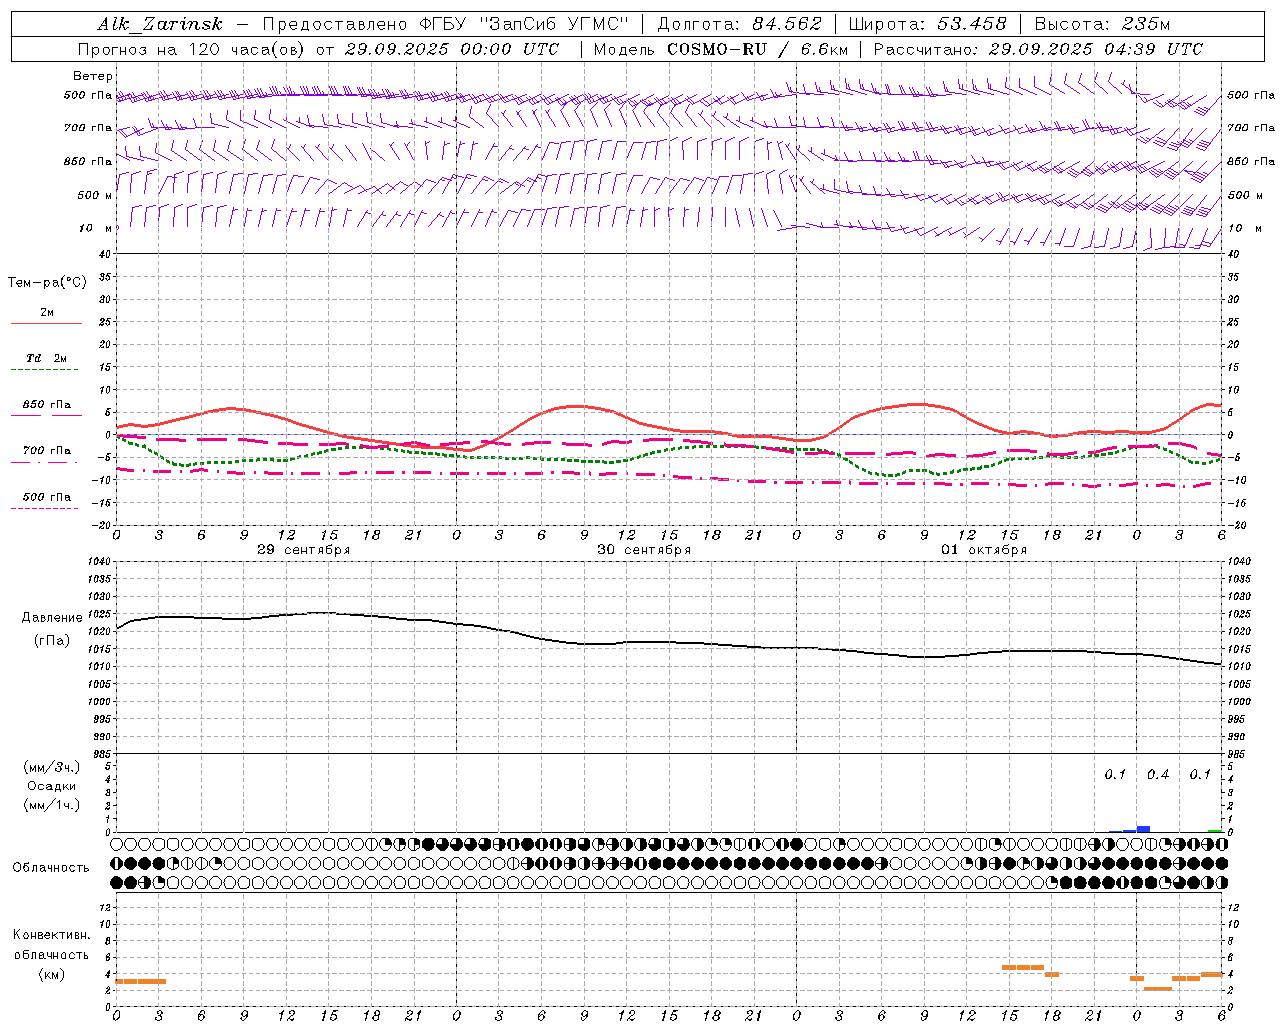
Task: Click the '(мм/3ч.)' precipitation unit label
Action: 51,767
